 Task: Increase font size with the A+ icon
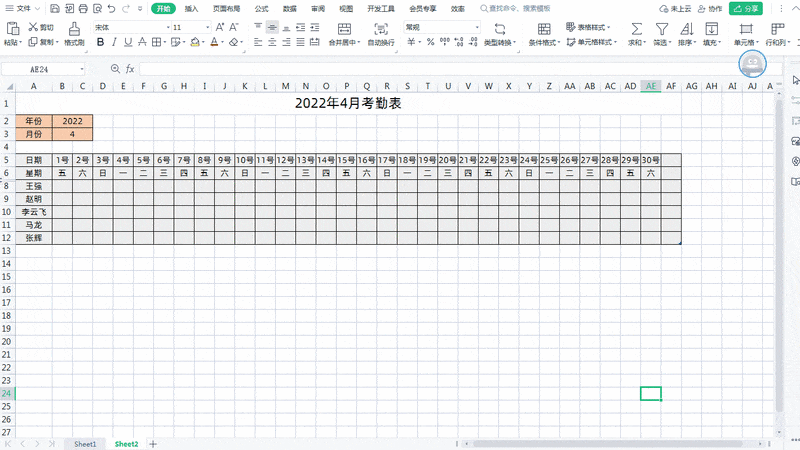[x=220, y=27]
